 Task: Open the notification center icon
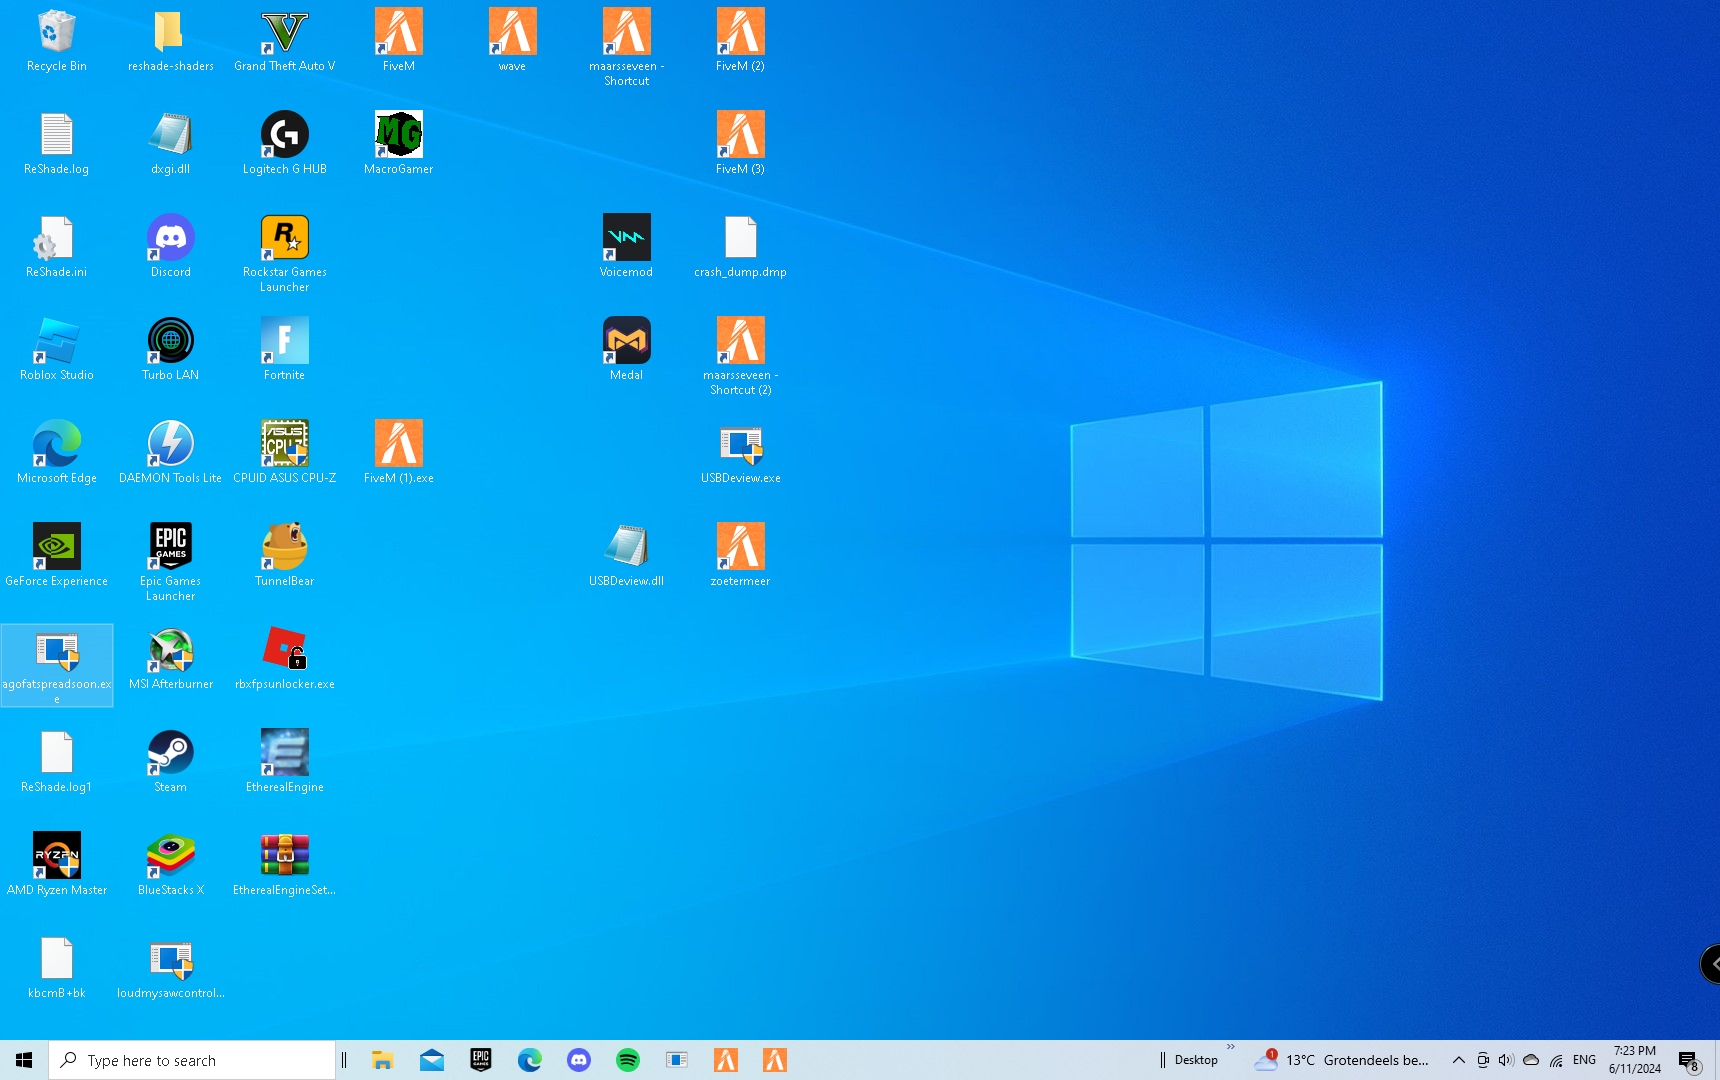click(1689, 1060)
